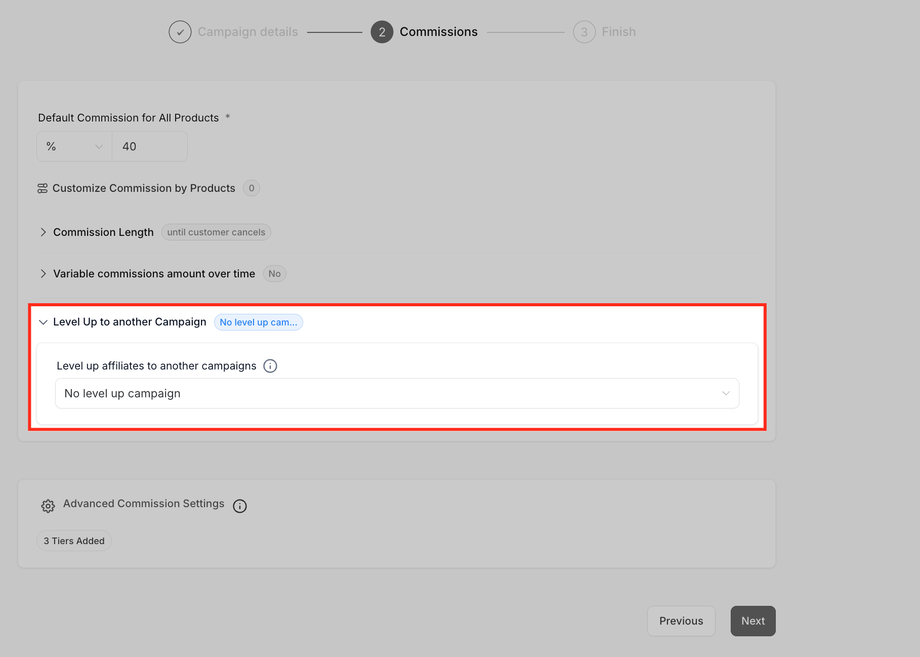Click info icon beside level up affiliates label
The width and height of the screenshot is (920, 657).
click(270, 366)
